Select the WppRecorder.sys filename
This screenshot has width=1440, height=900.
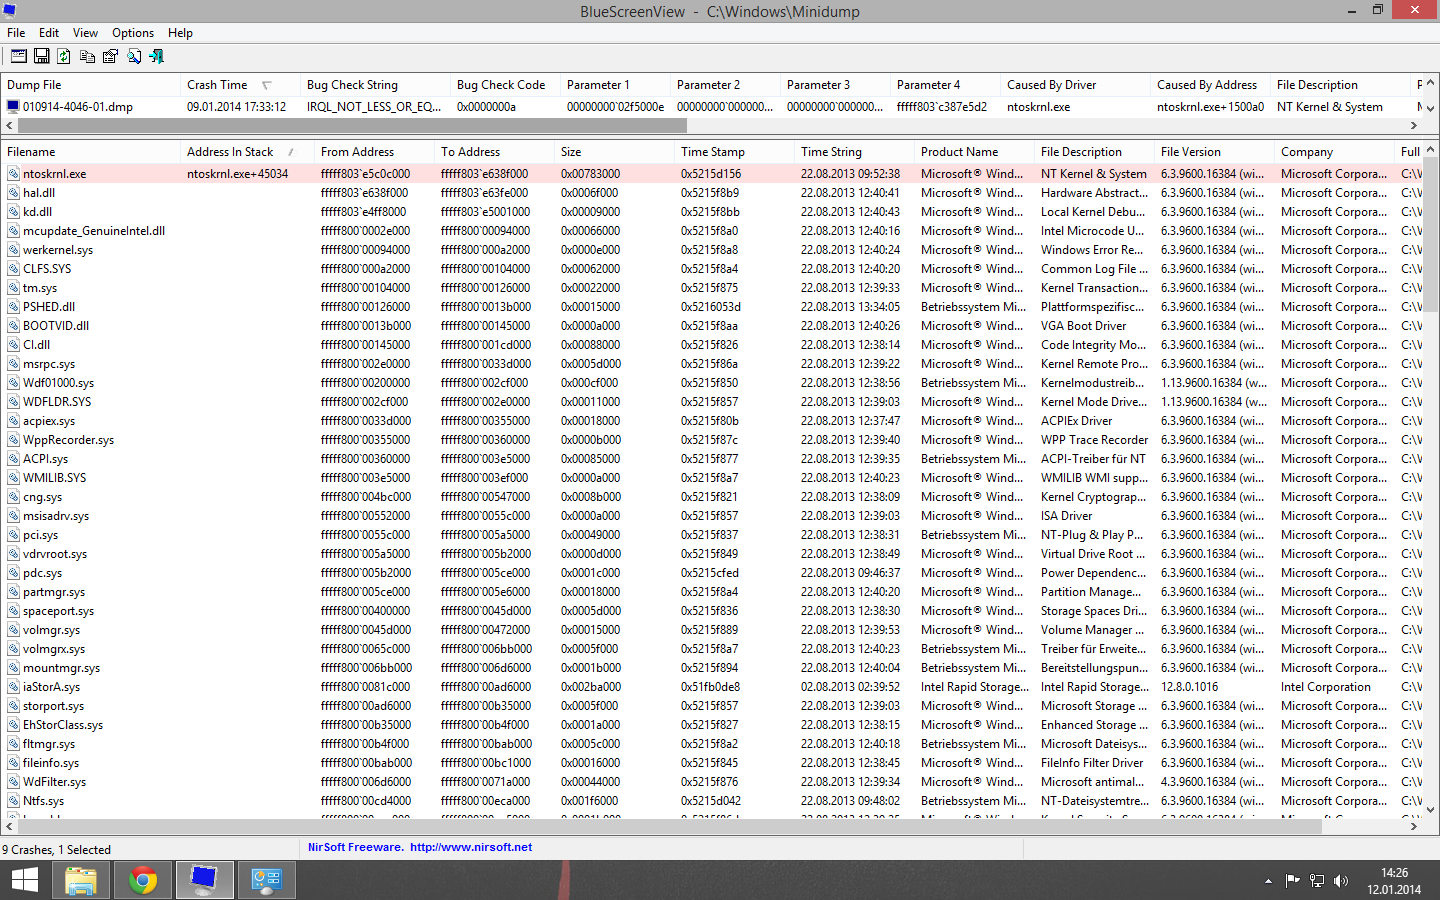[x=68, y=440]
